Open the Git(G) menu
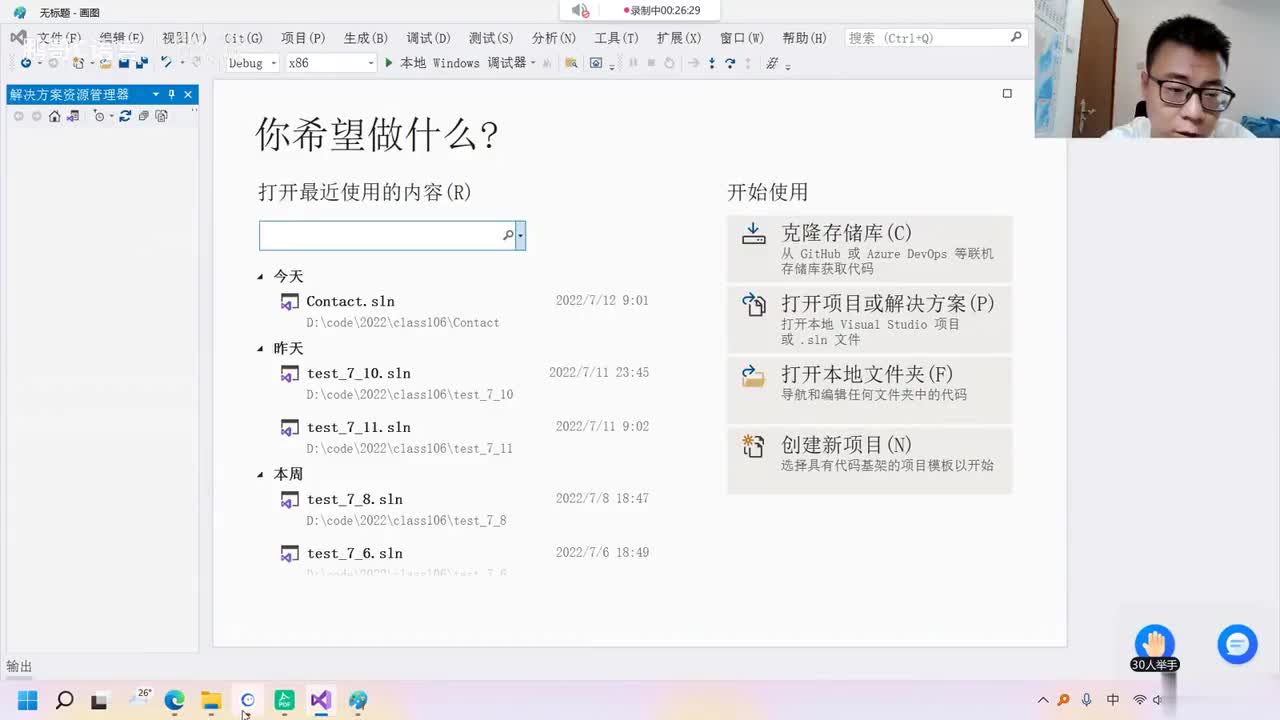Image resolution: width=1280 pixels, height=720 pixels. (243, 38)
